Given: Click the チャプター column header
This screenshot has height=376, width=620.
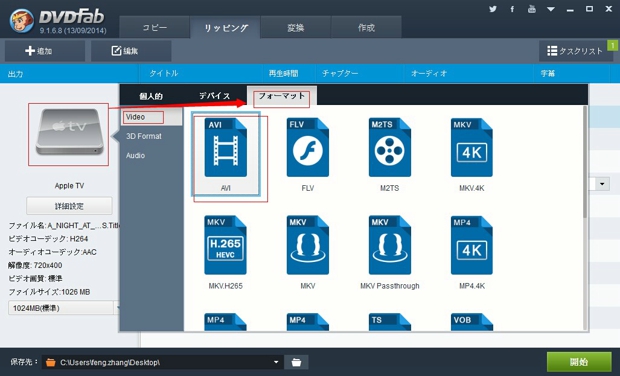Looking at the screenshot, I should click(340, 74).
